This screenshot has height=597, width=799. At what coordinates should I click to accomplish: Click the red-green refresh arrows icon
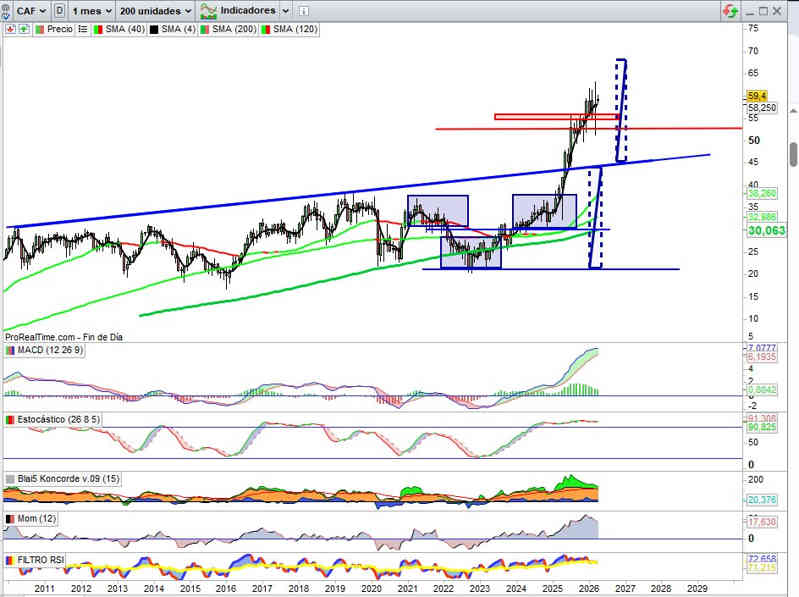click(x=732, y=10)
